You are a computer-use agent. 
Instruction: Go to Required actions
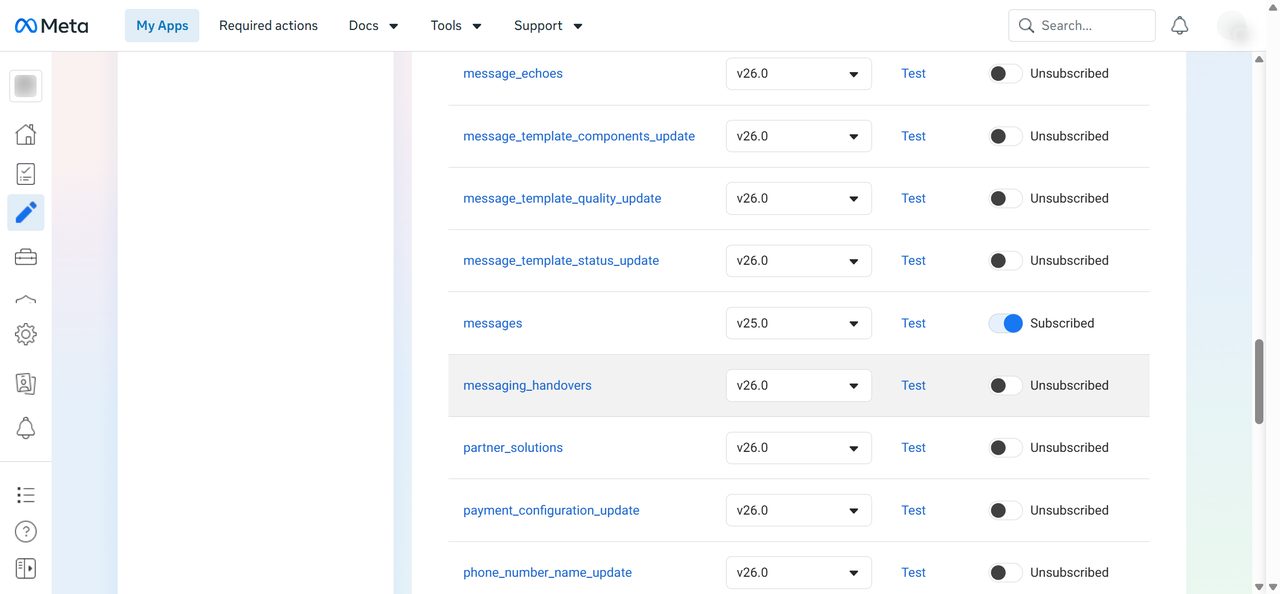tap(268, 26)
